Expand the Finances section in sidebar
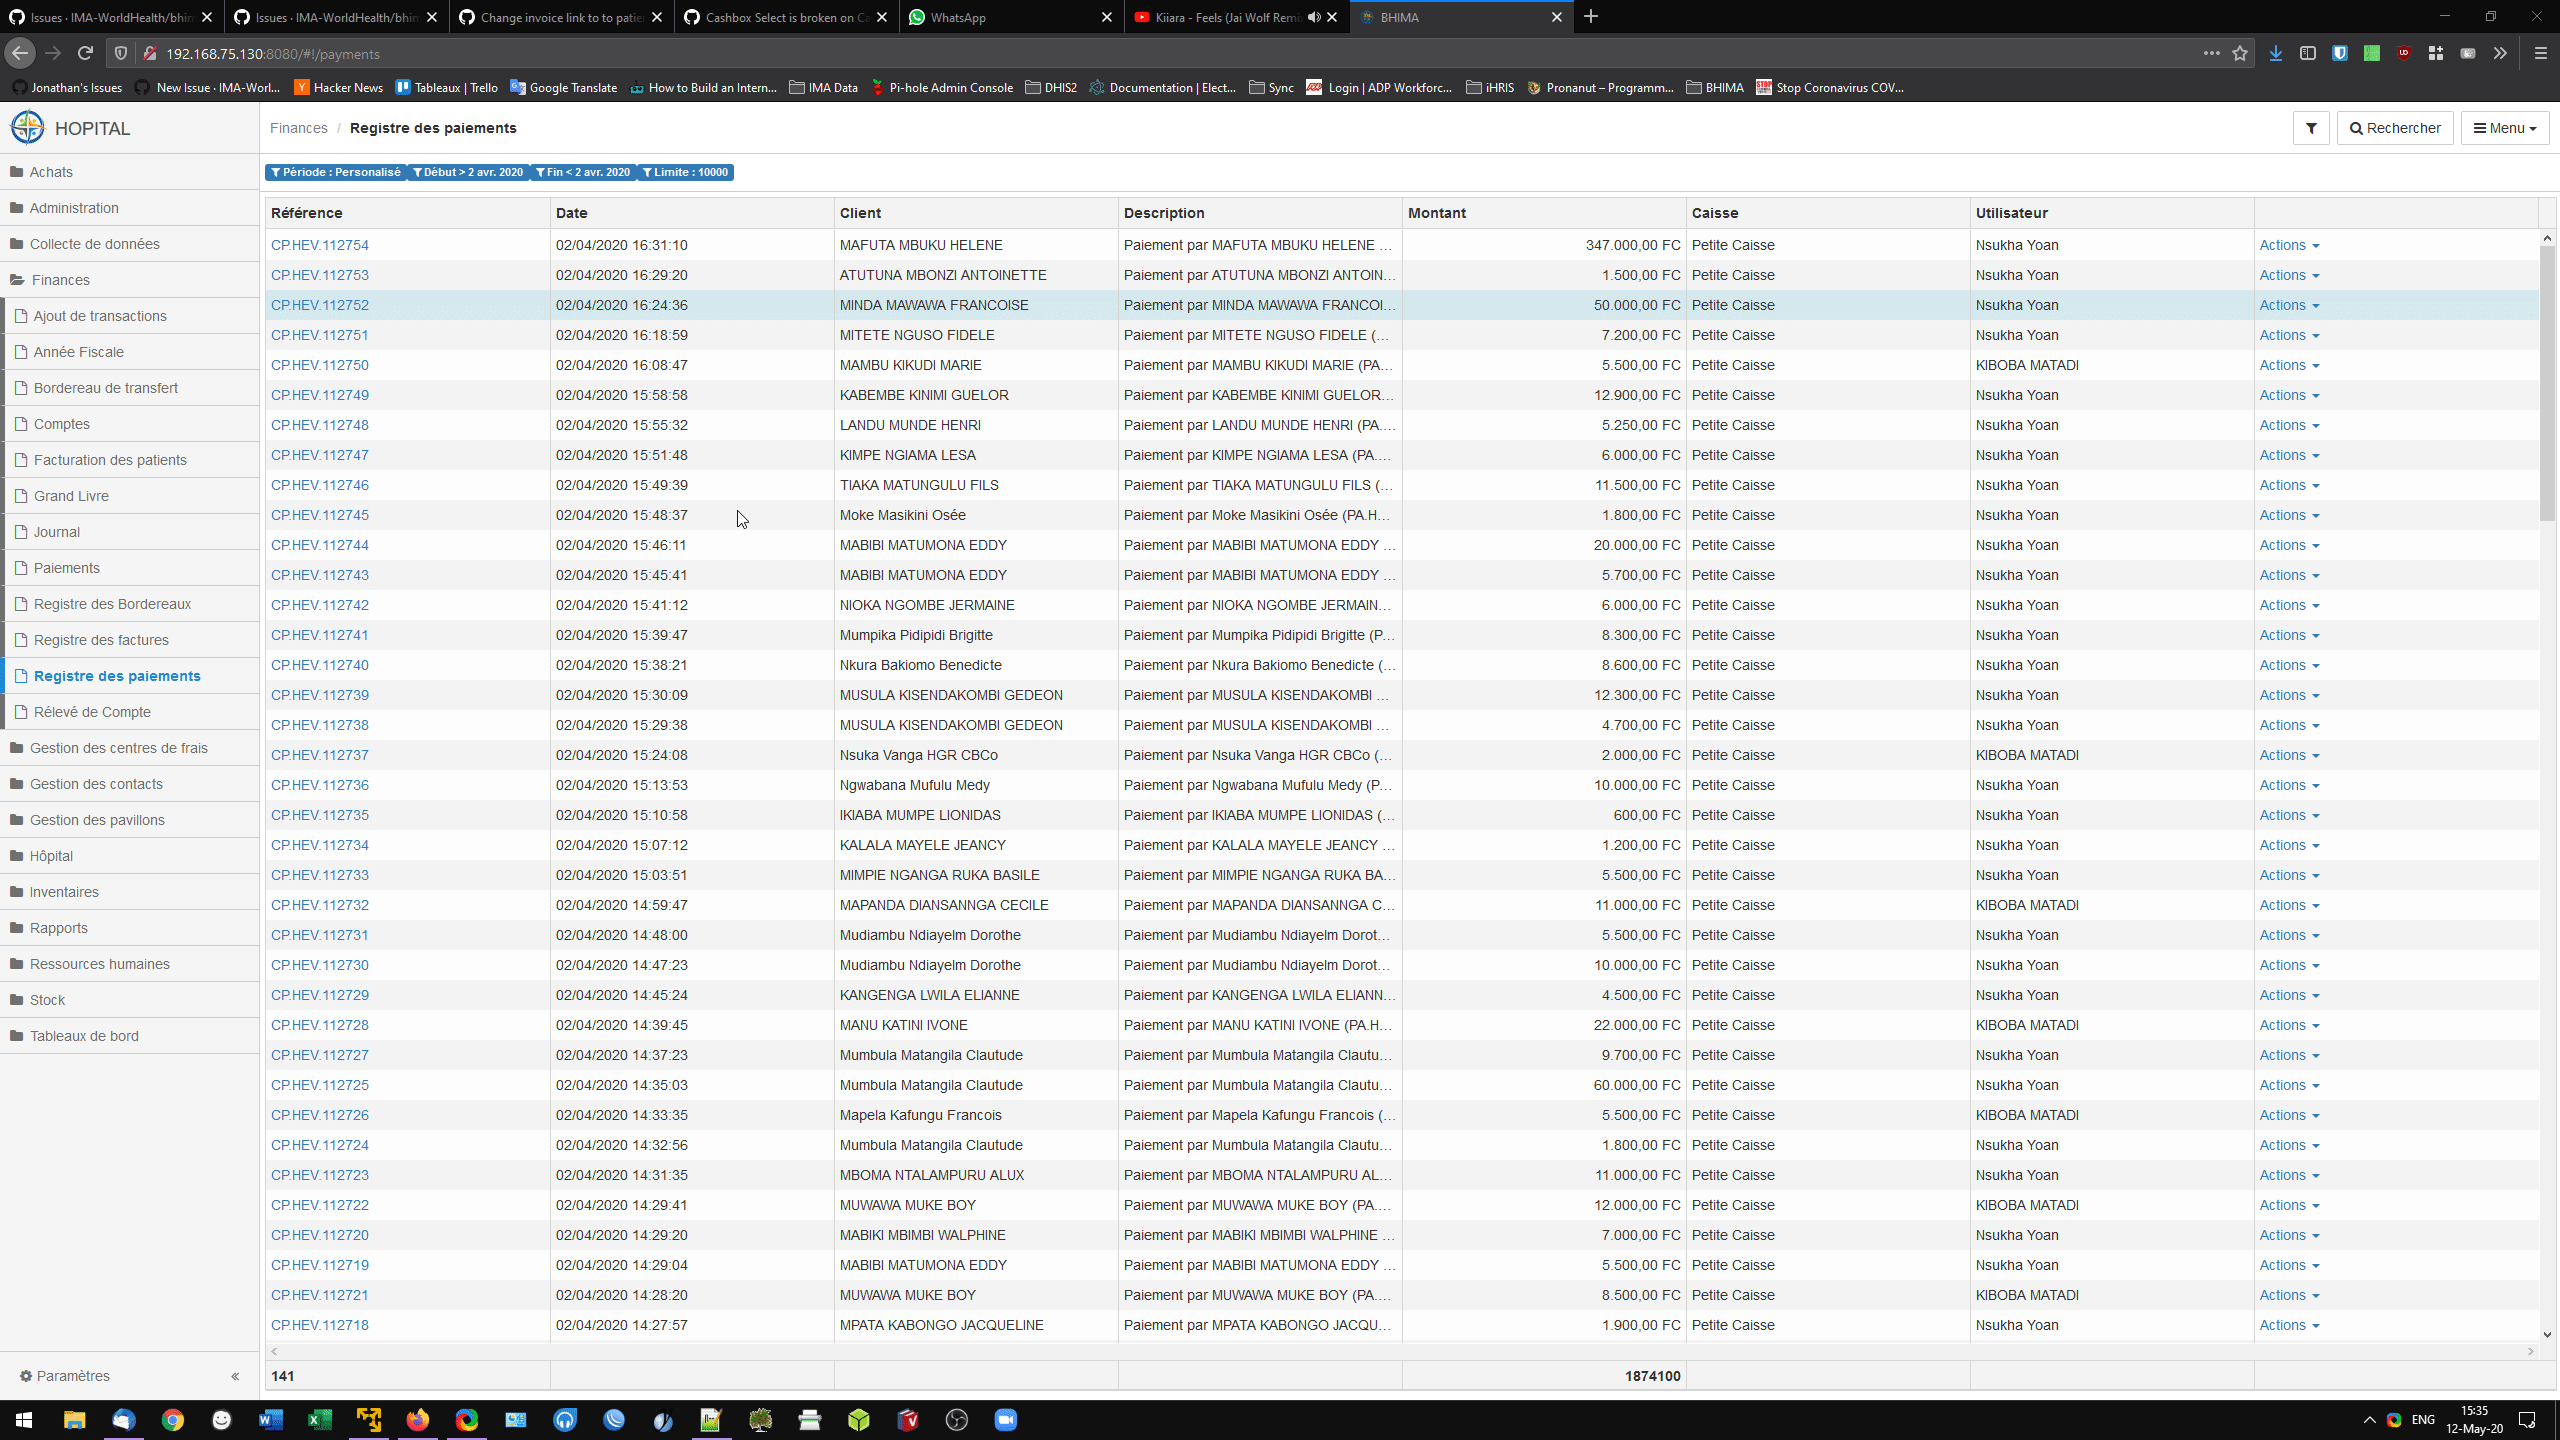The width and height of the screenshot is (2560, 1440). click(62, 280)
